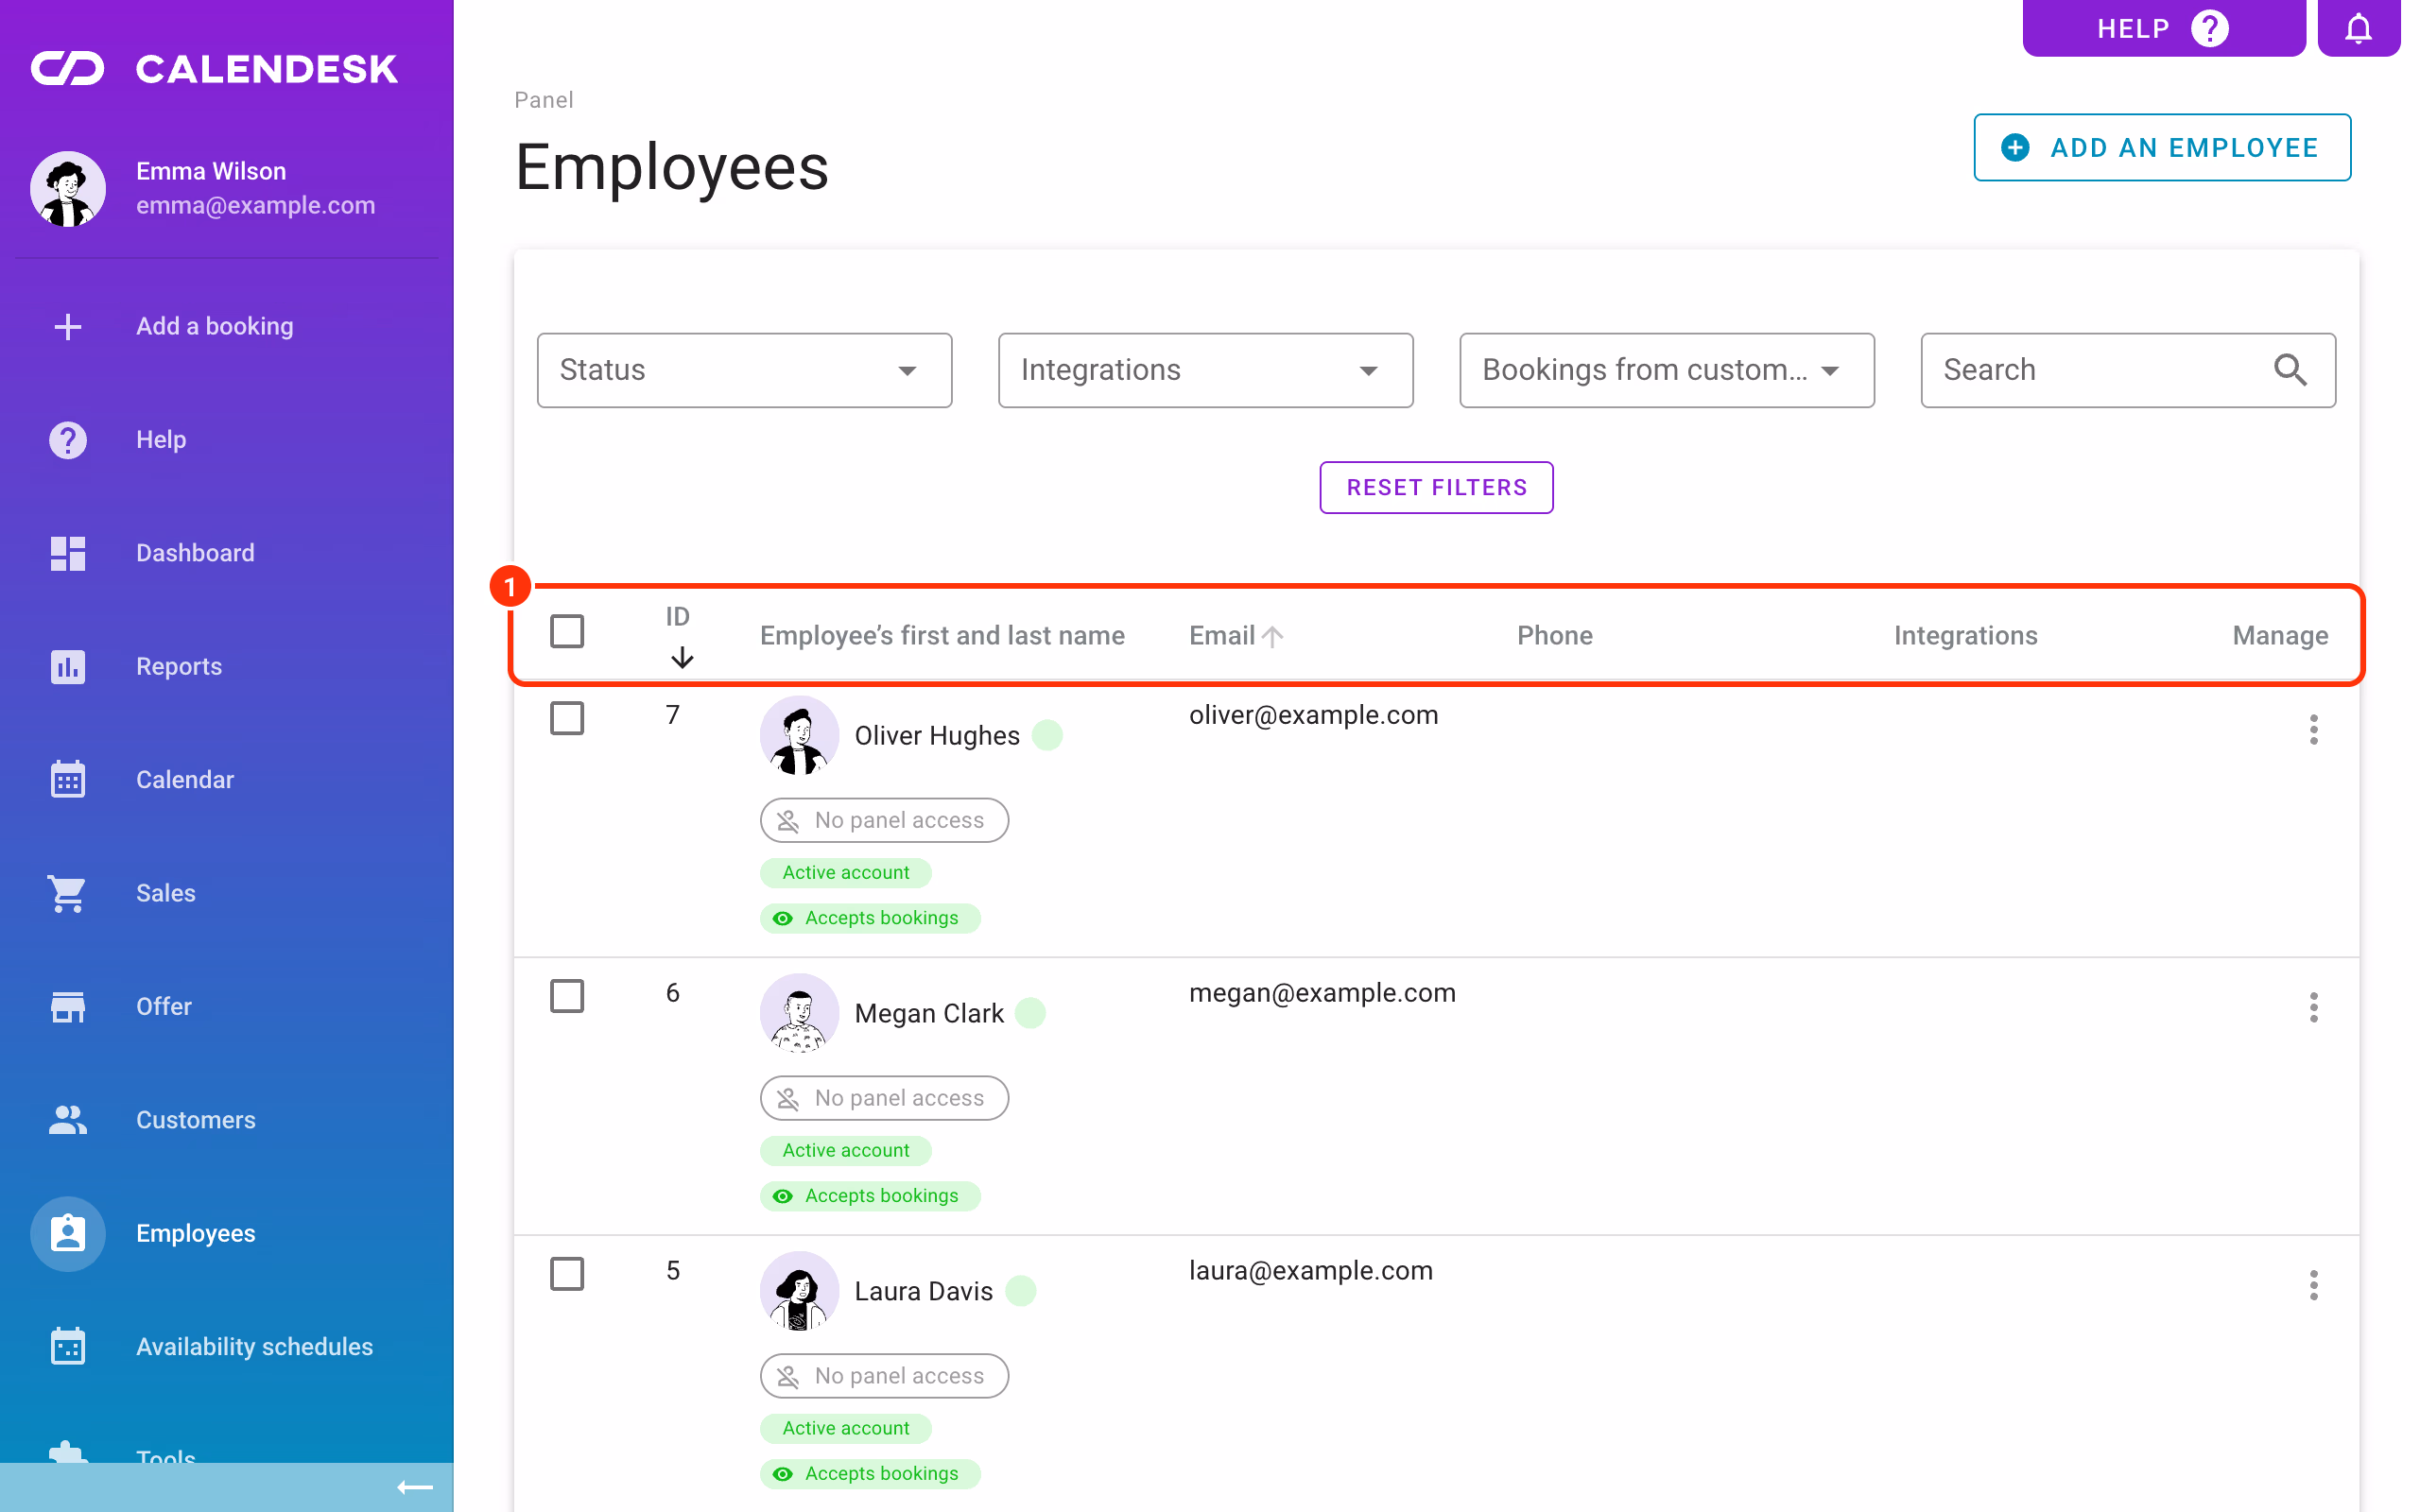Toggle the select-all checkbox in table header
2420x1512 pixels.
[567, 631]
